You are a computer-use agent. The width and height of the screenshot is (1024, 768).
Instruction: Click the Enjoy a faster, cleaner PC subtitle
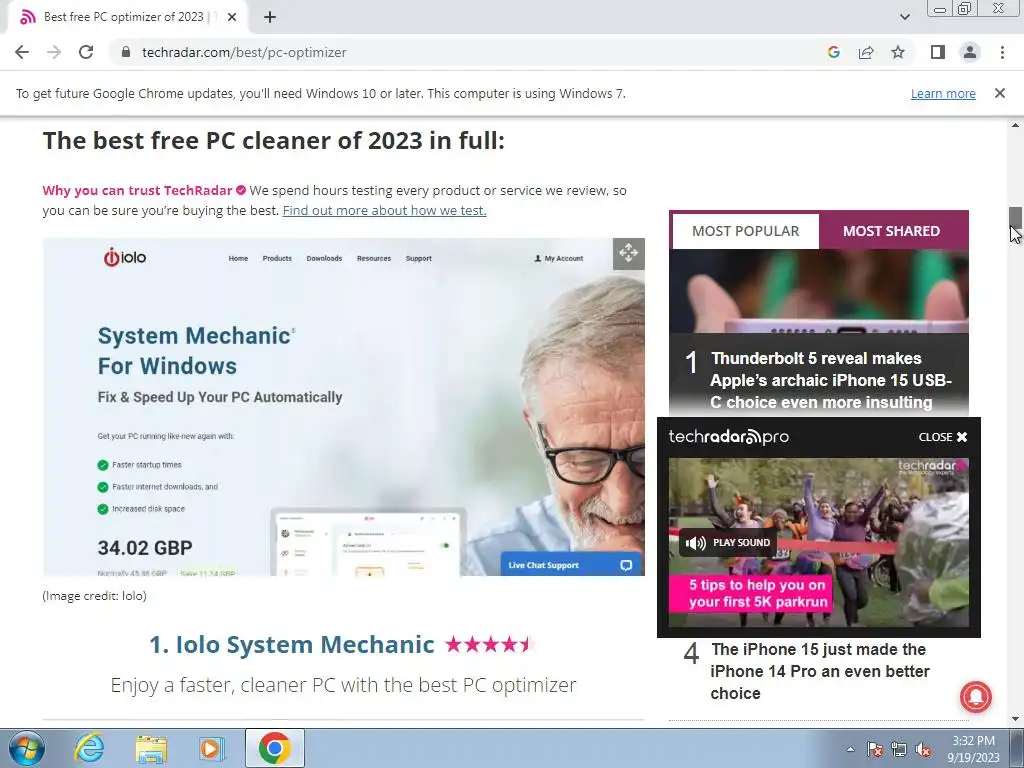344,685
